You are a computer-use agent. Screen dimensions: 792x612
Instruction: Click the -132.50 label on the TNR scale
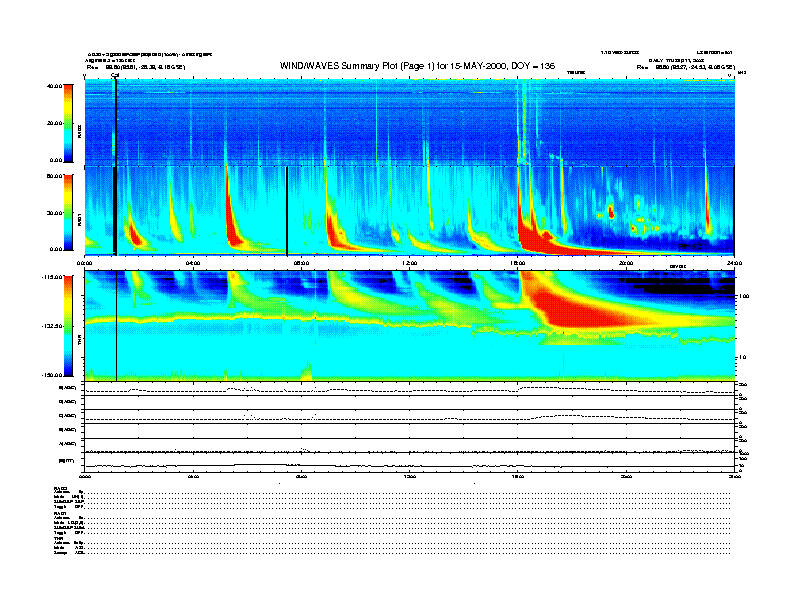[52, 326]
